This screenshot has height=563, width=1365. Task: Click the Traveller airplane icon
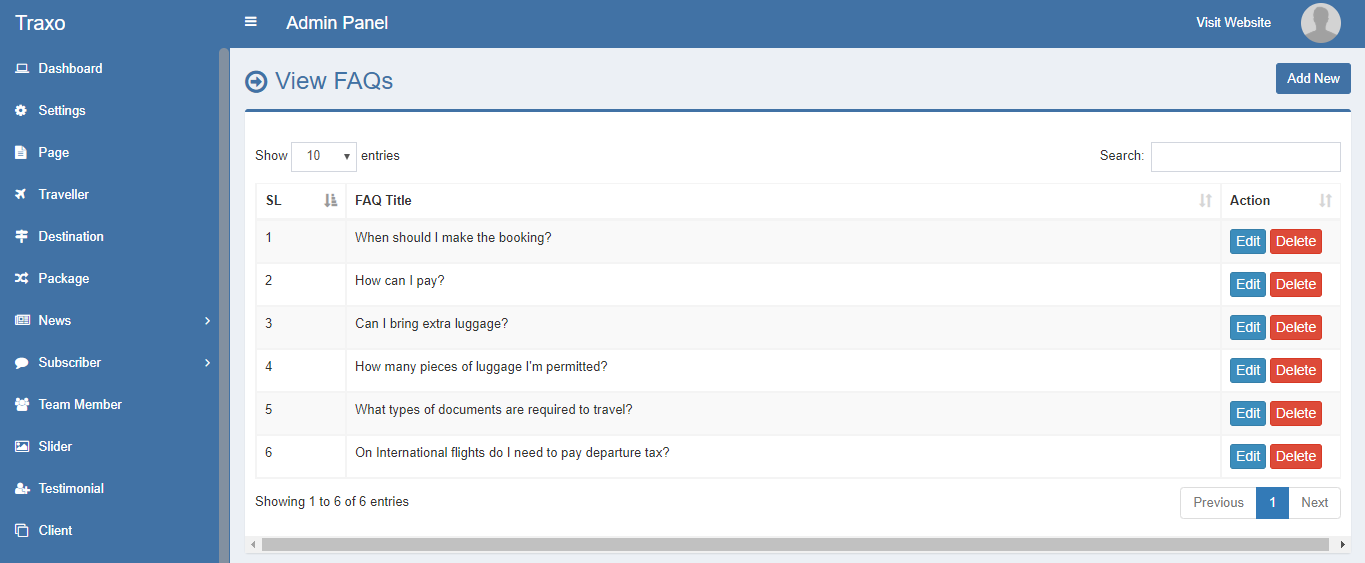pos(21,195)
